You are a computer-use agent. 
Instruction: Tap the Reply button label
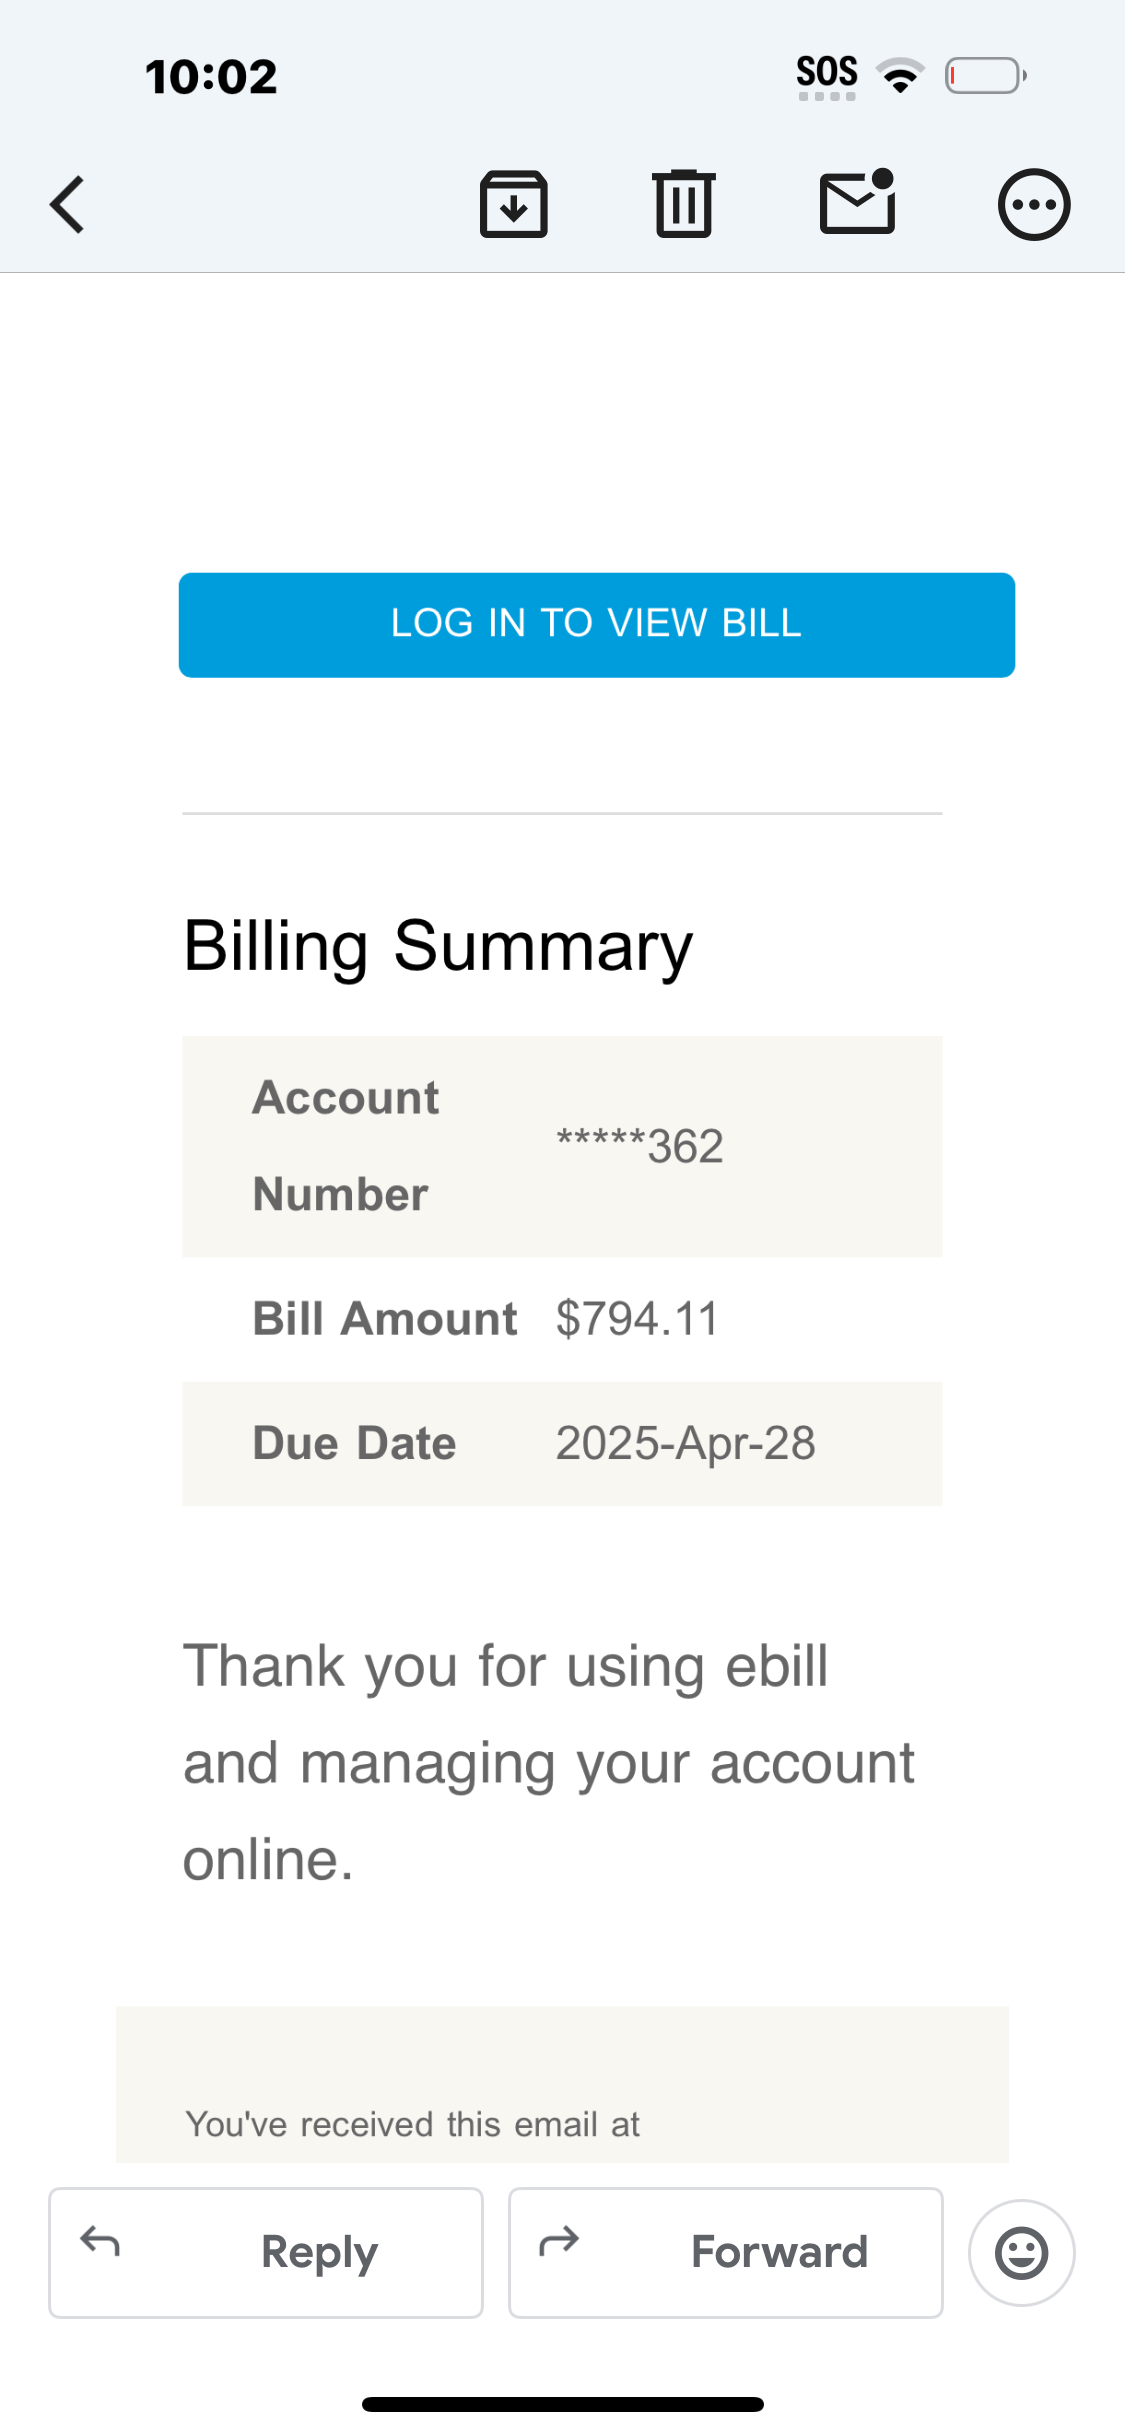(319, 2253)
